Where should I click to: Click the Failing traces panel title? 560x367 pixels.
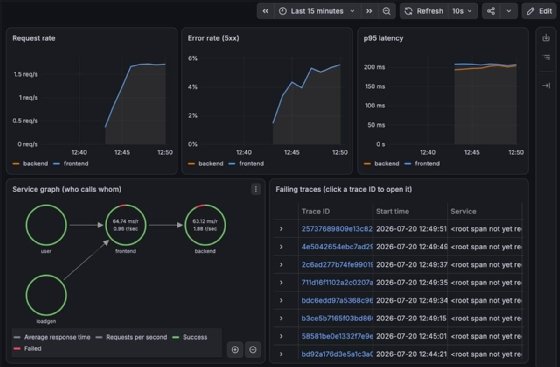click(x=344, y=189)
